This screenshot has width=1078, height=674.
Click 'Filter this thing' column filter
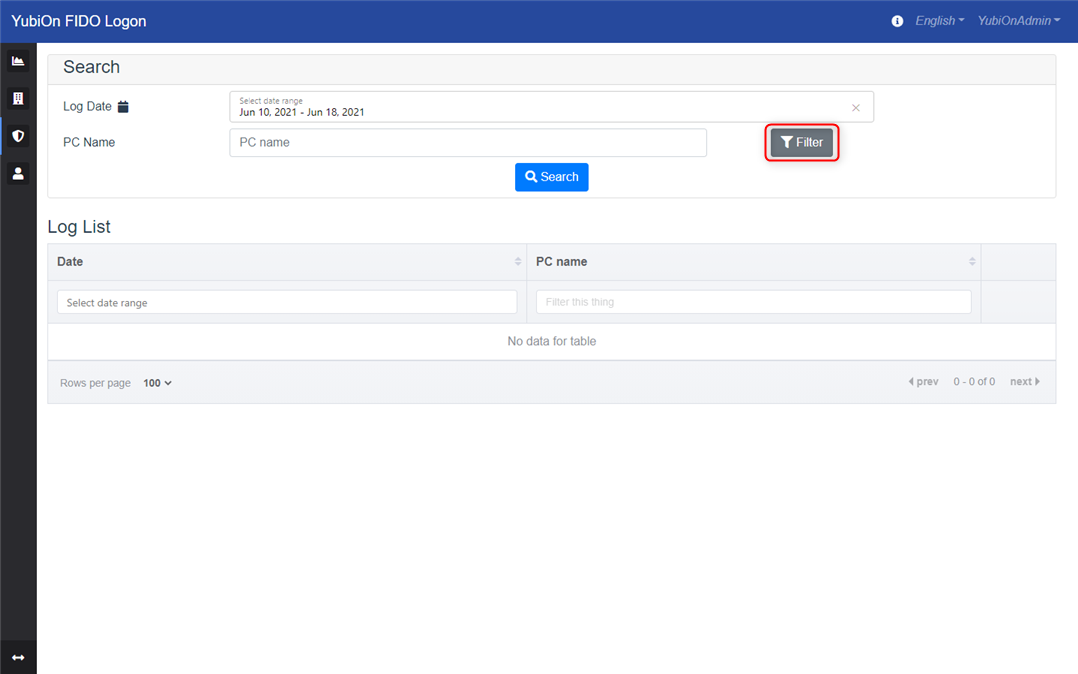754,302
